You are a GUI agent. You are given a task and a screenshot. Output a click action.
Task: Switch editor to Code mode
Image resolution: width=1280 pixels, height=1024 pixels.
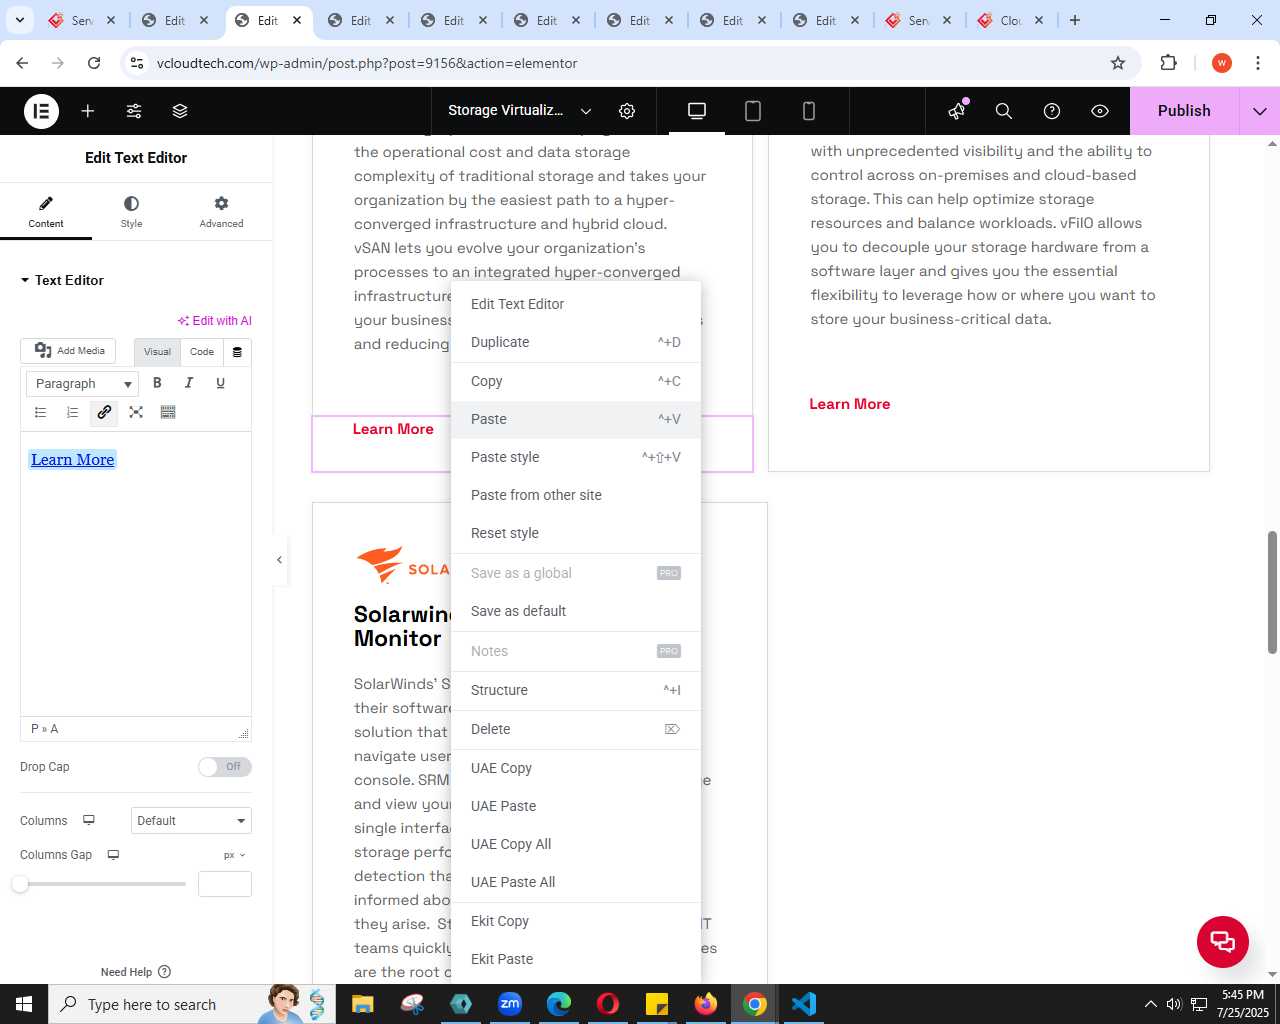(x=202, y=352)
